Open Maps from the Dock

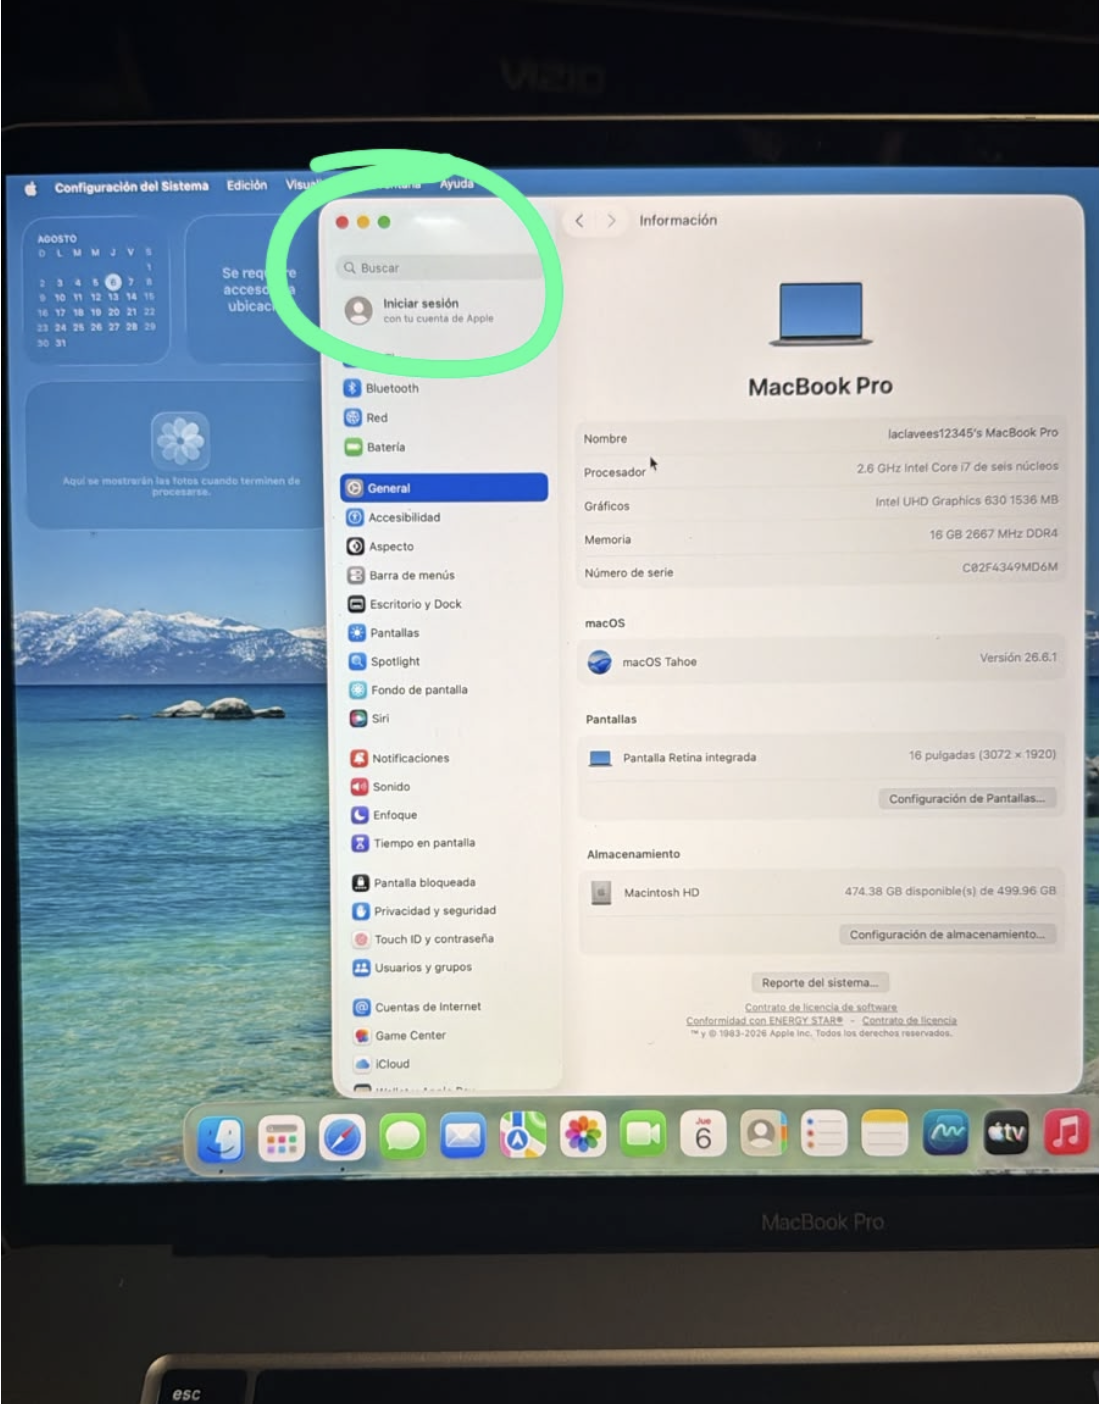(522, 1136)
